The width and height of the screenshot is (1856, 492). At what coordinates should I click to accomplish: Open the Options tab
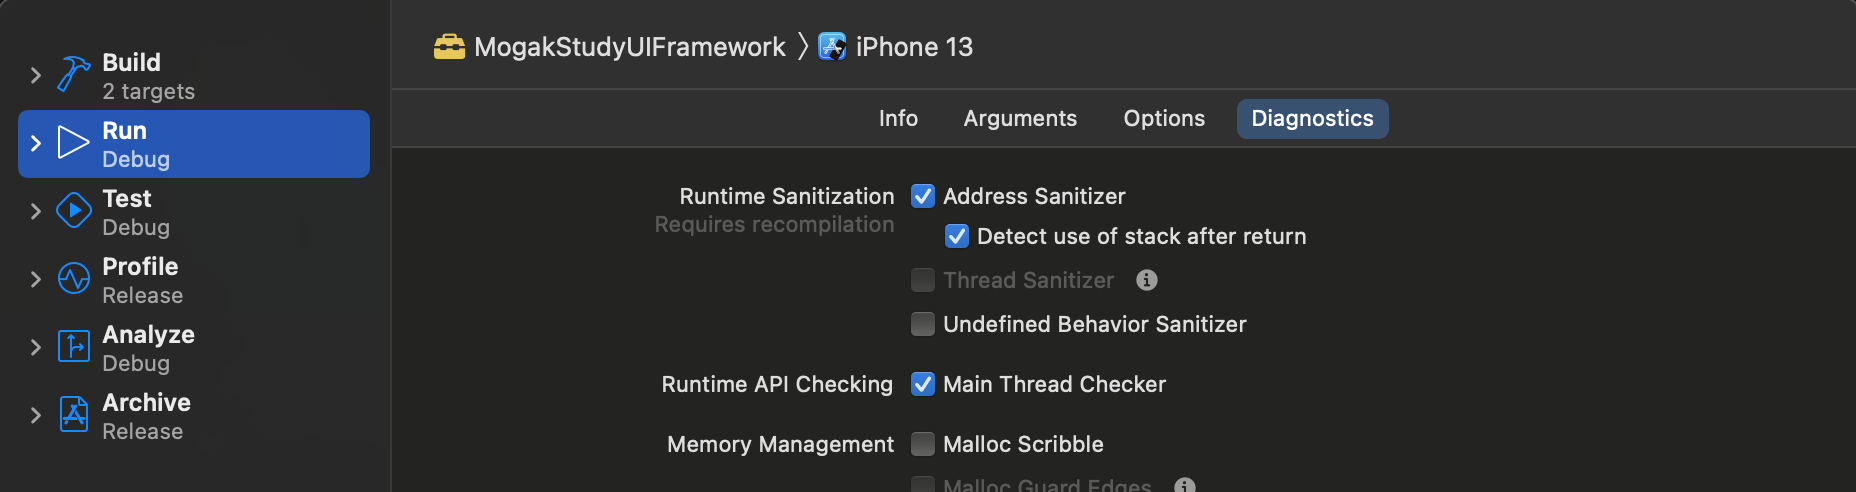coord(1164,118)
